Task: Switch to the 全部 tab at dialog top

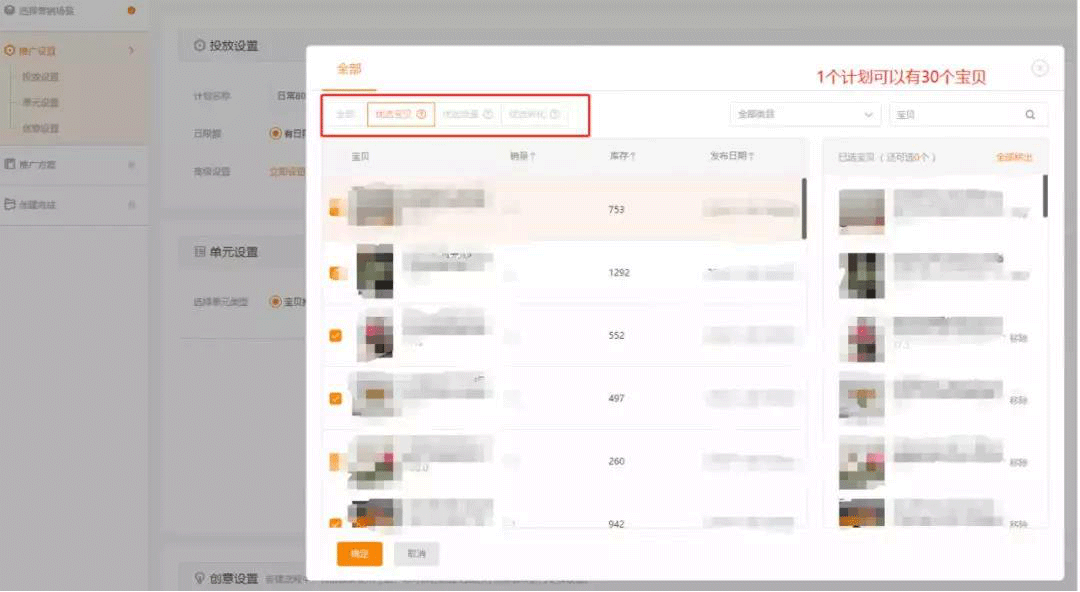Action: pyautogui.click(x=349, y=69)
